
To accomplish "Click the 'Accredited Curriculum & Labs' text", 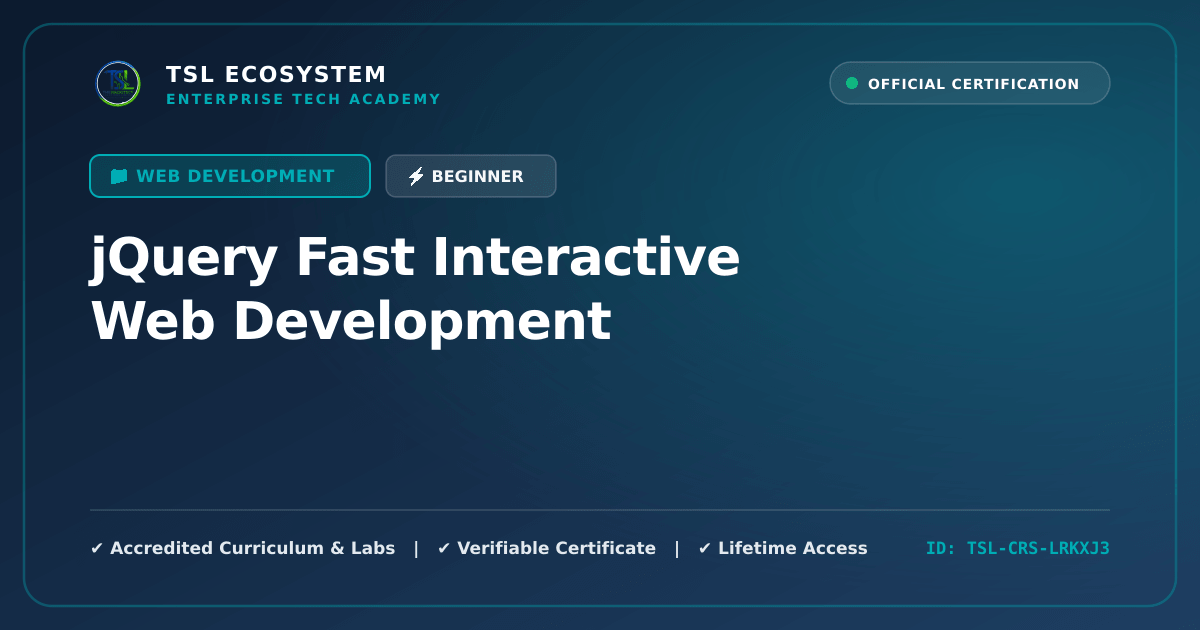I will (x=252, y=548).
